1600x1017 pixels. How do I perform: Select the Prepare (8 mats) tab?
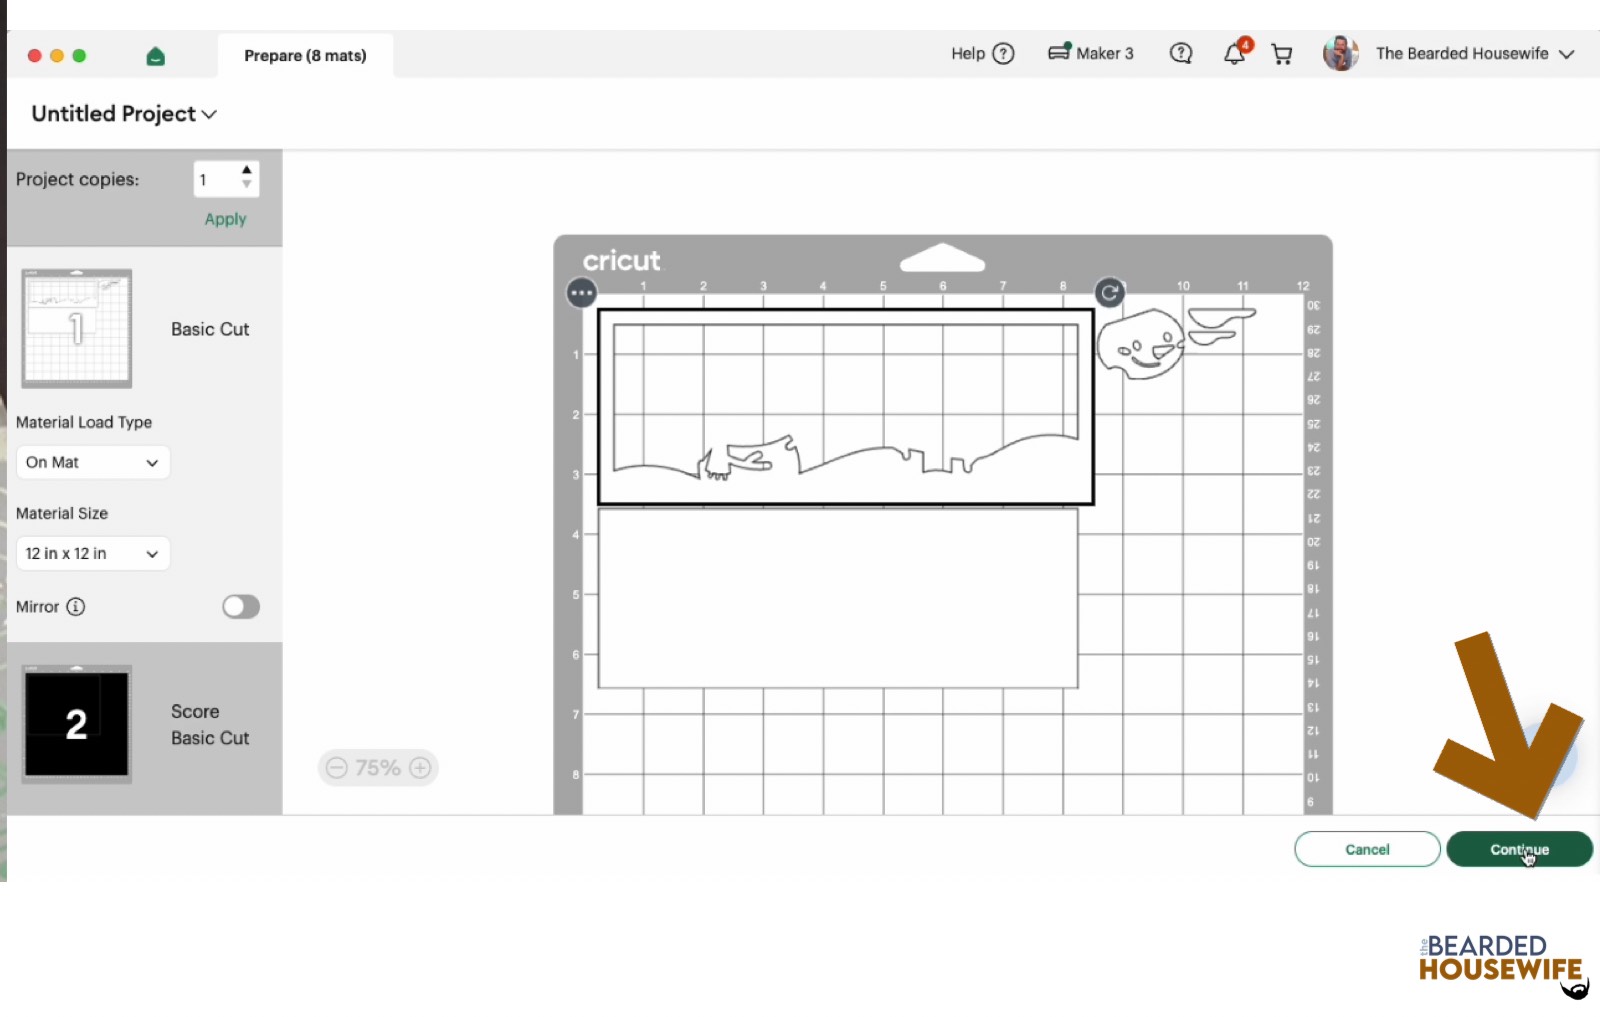(305, 56)
